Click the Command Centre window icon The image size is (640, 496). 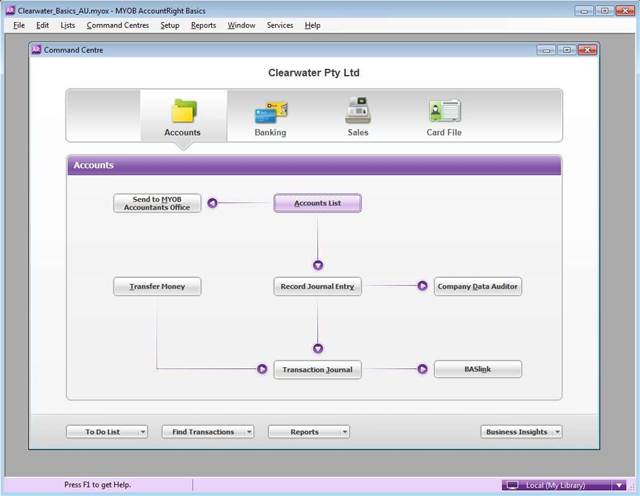36,50
